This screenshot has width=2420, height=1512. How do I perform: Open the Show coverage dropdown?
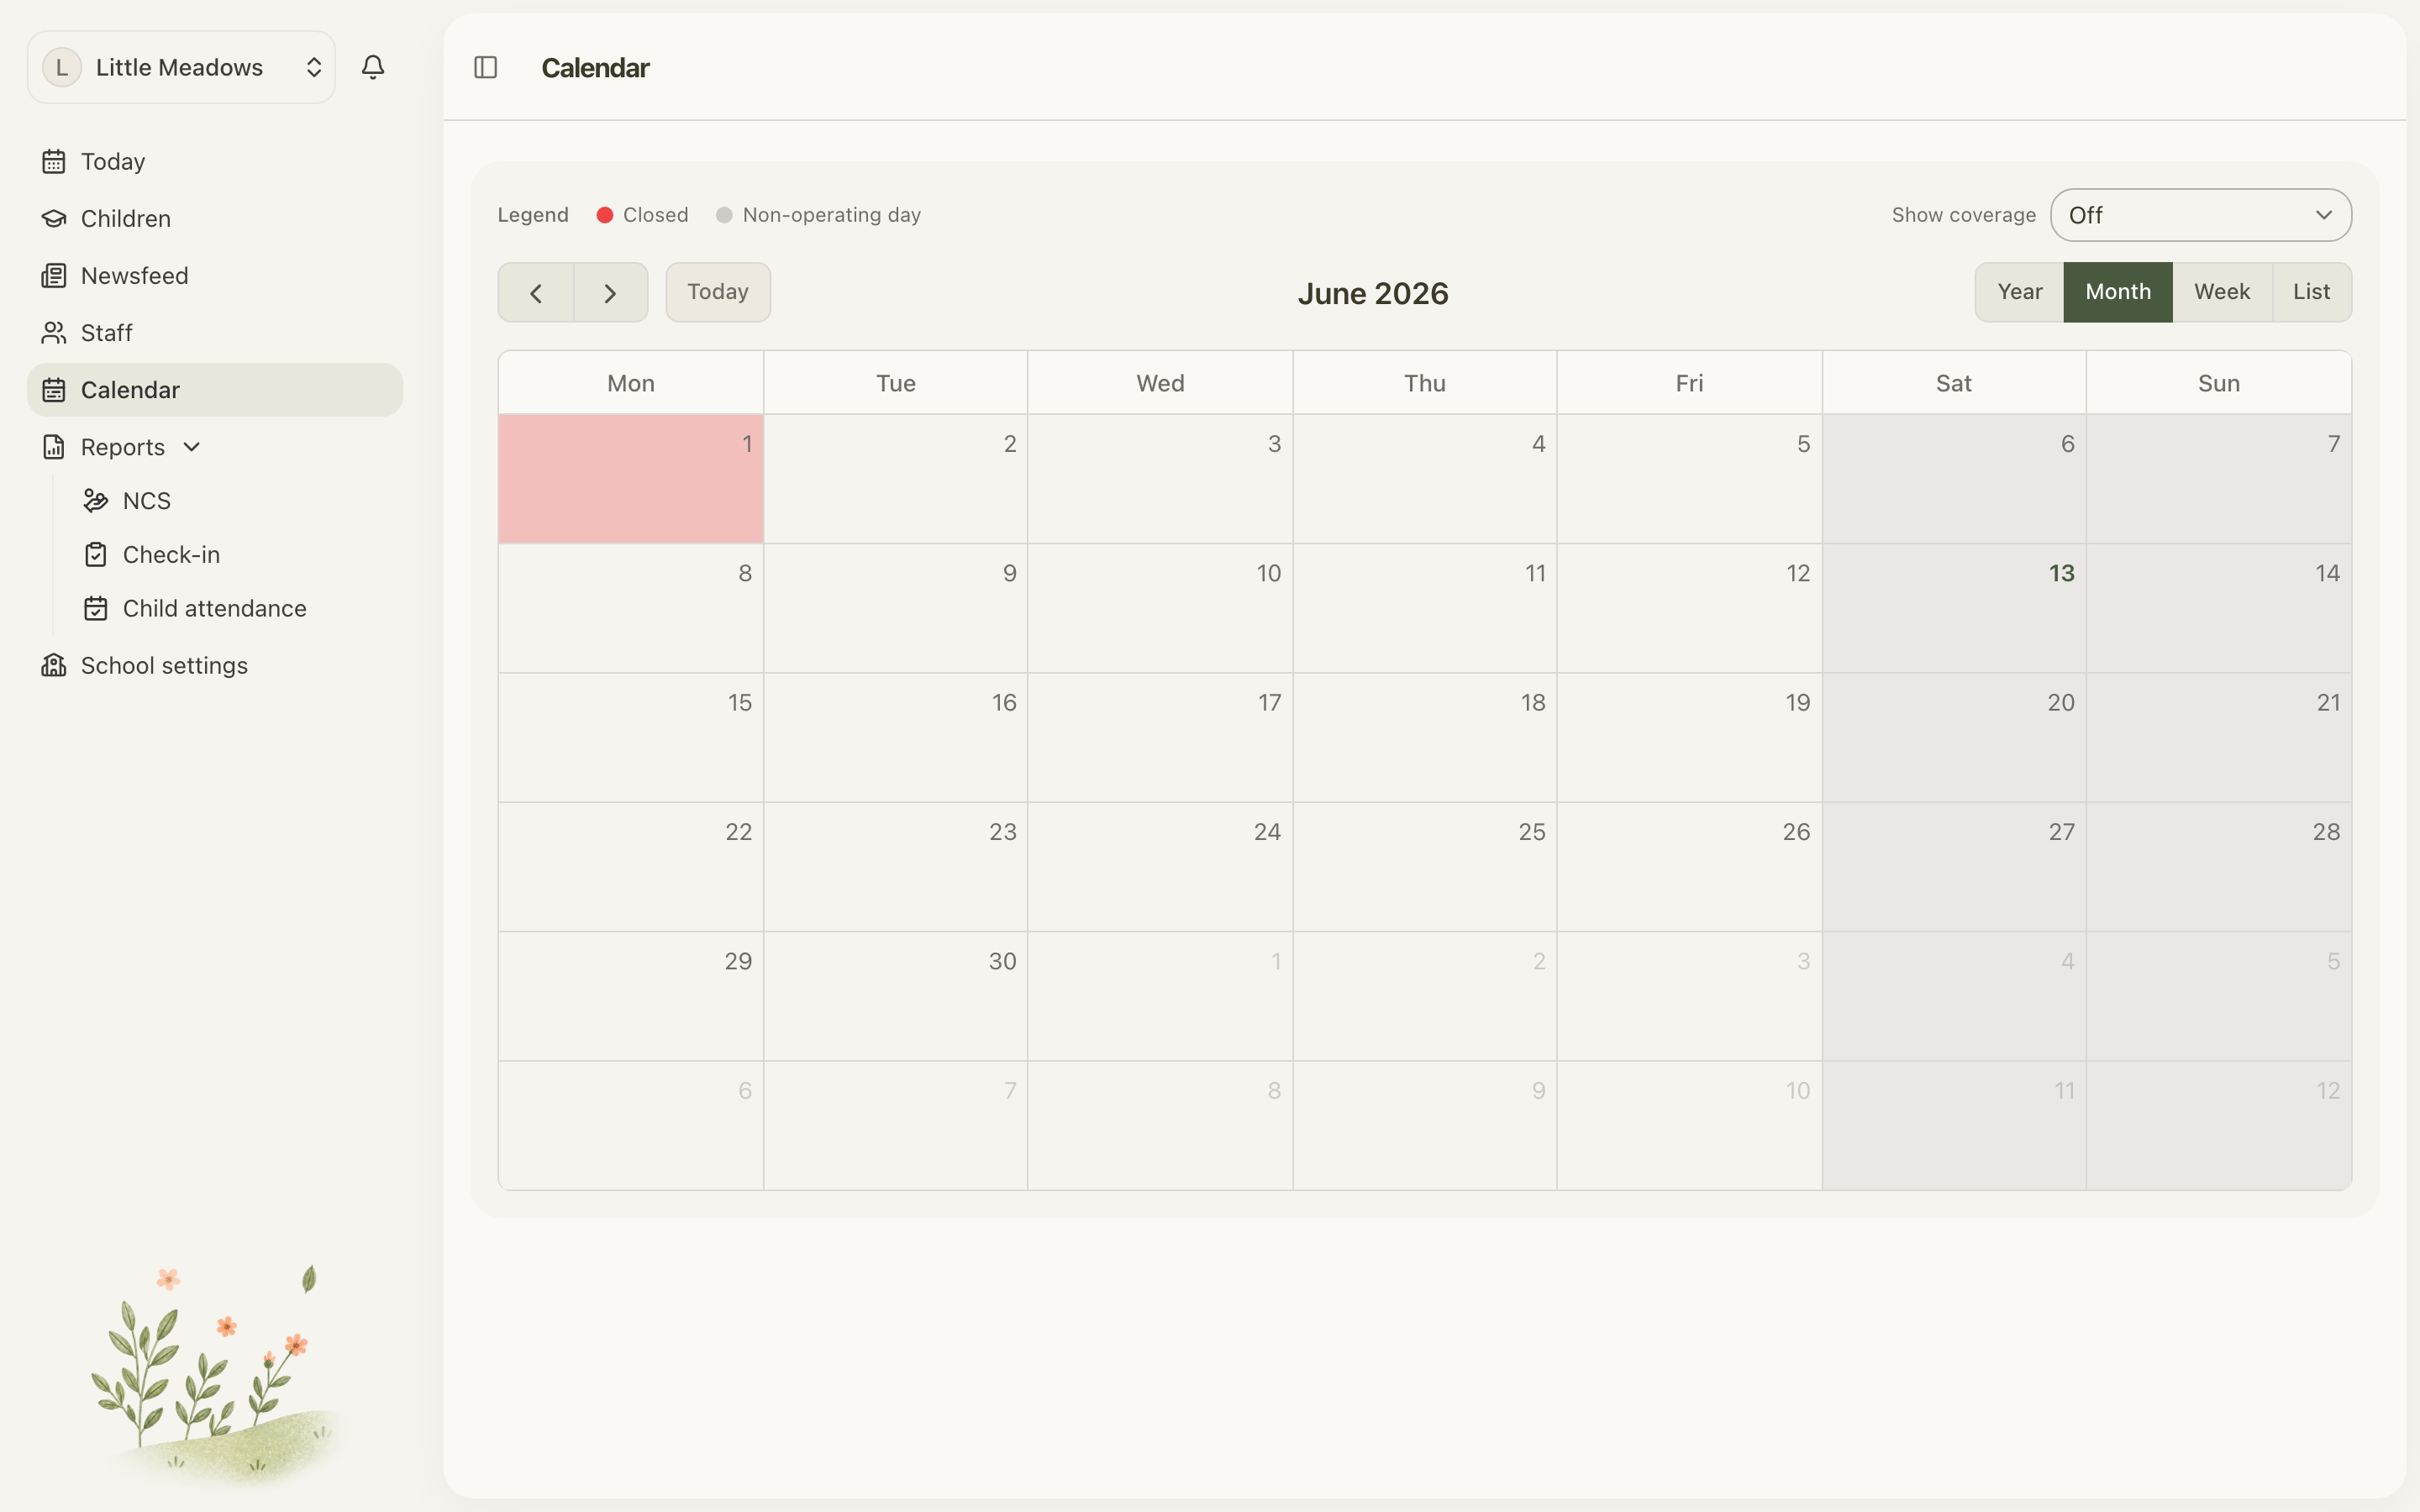coord(2201,215)
